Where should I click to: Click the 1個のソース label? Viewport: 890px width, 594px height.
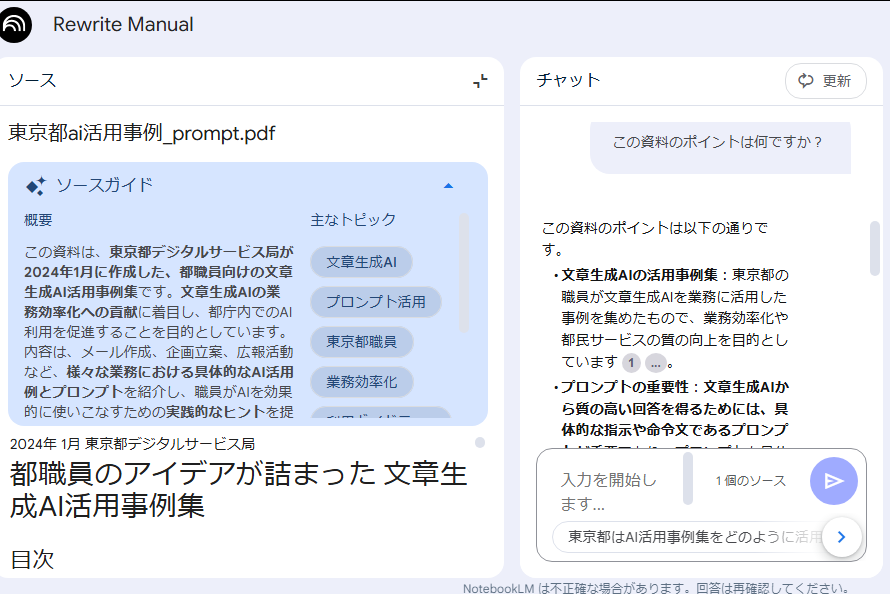[x=748, y=481]
